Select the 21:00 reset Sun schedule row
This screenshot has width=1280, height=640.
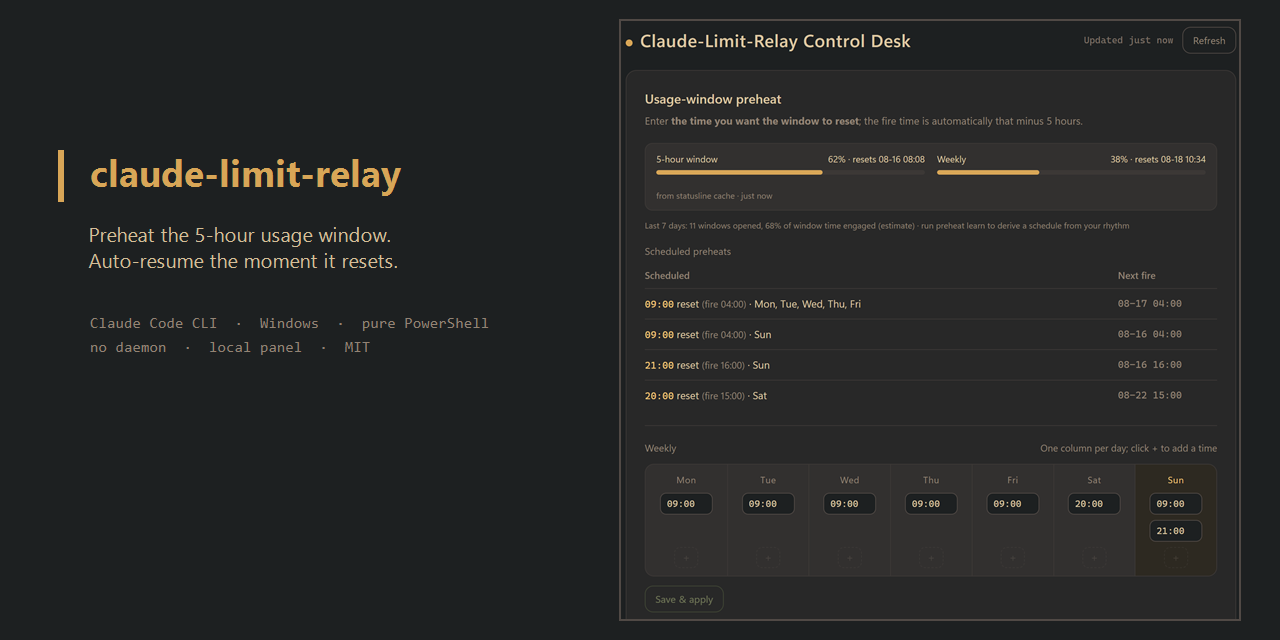931,365
